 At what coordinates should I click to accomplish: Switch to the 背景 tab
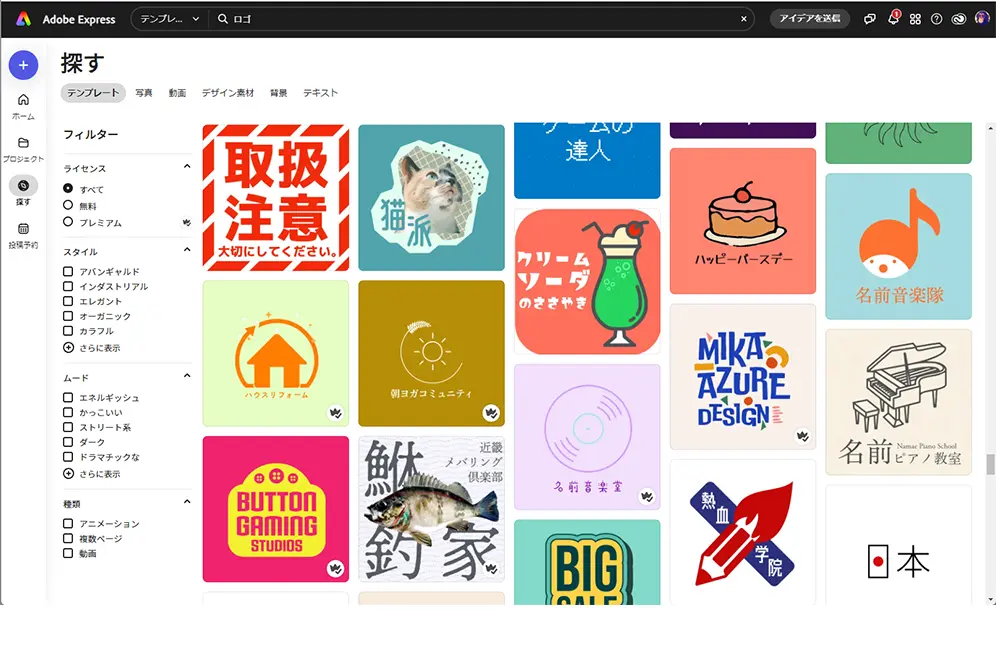point(279,92)
